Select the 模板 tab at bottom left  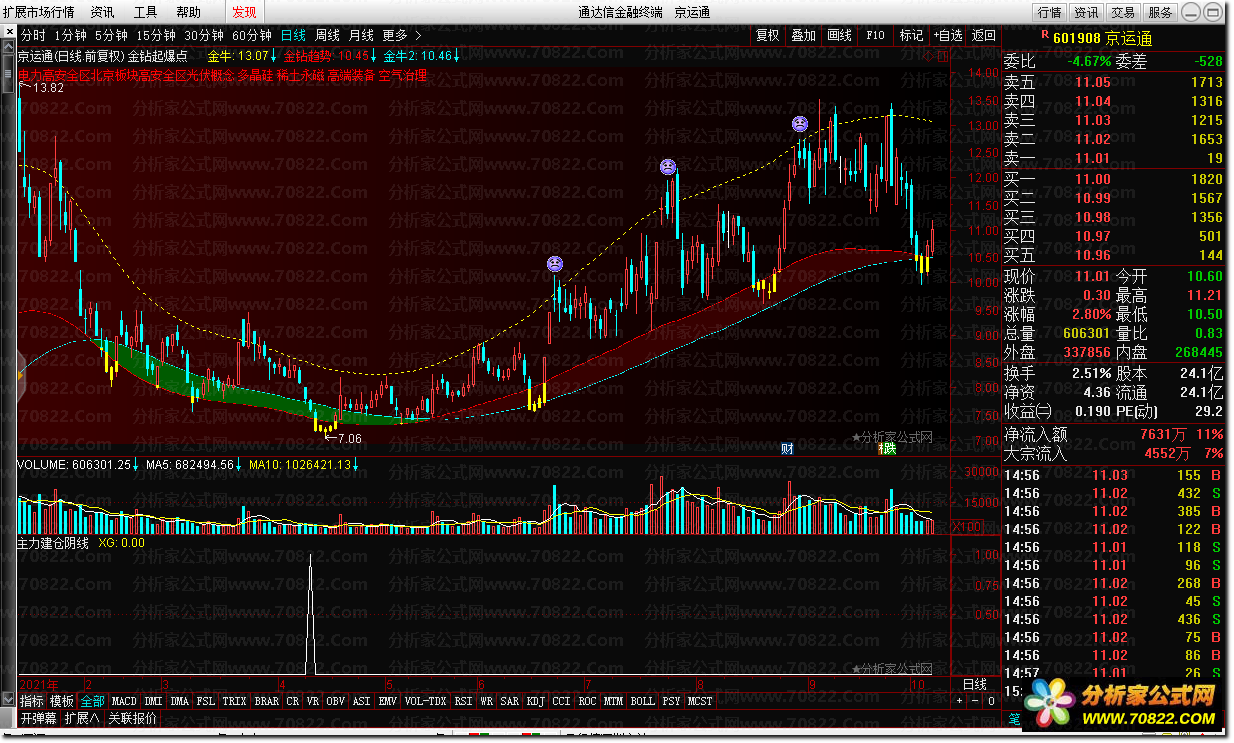(62, 701)
